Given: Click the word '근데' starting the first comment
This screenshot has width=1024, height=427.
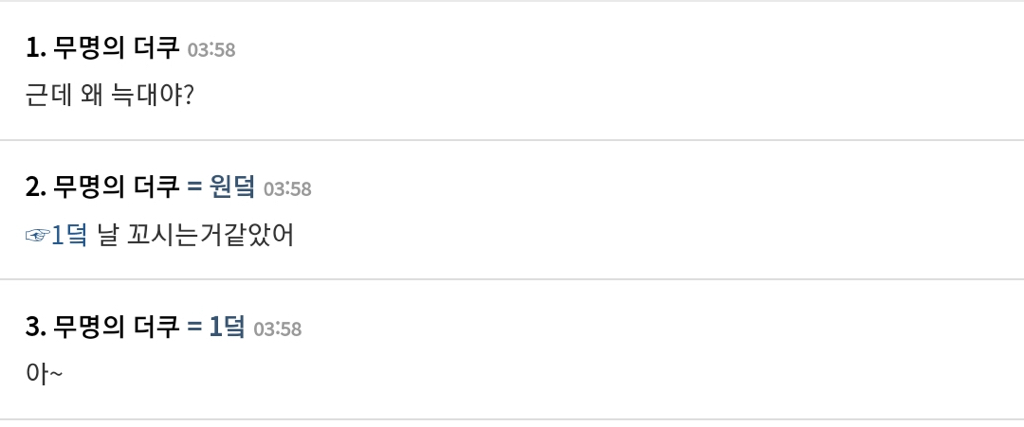Looking at the screenshot, I should point(45,97).
